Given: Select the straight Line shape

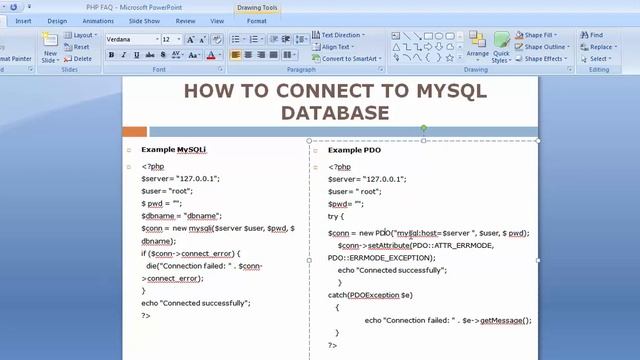Looking at the screenshot, I should tap(407, 36).
